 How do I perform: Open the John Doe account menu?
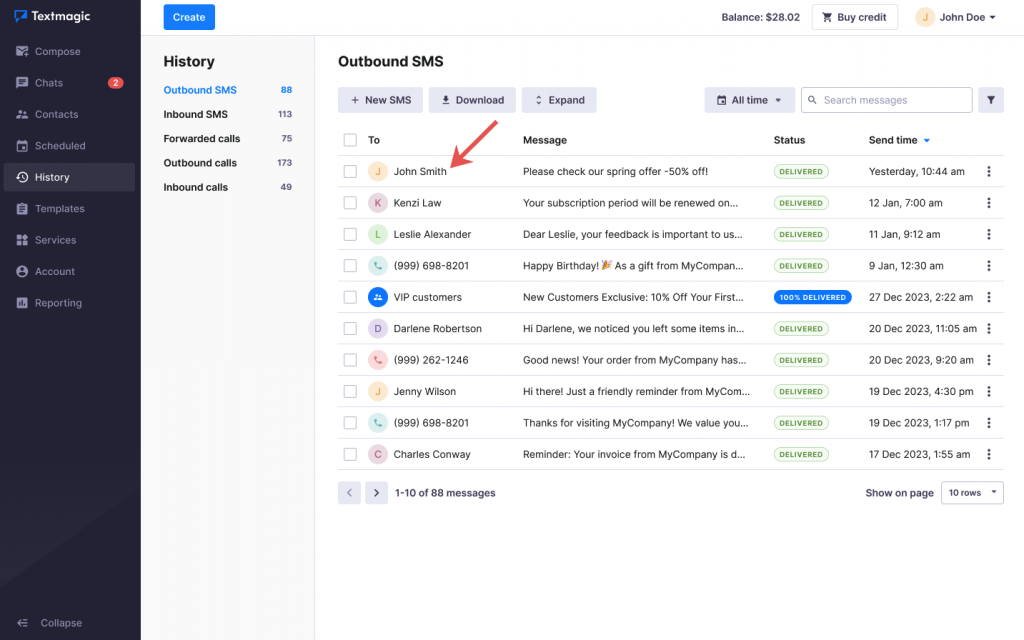[x=959, y=17]
